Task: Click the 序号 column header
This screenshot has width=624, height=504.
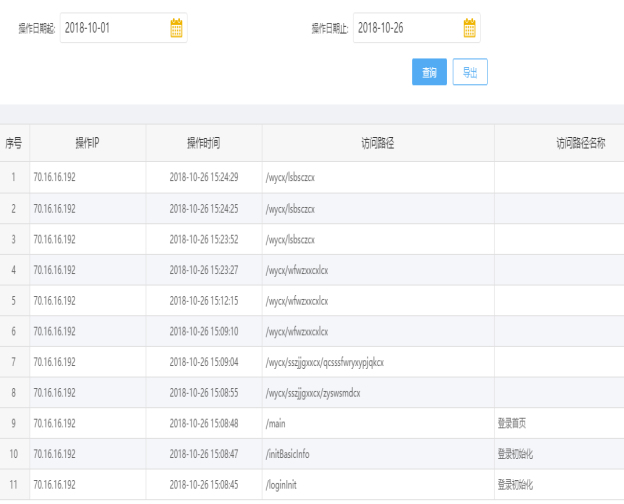Action: click(14, 143)
